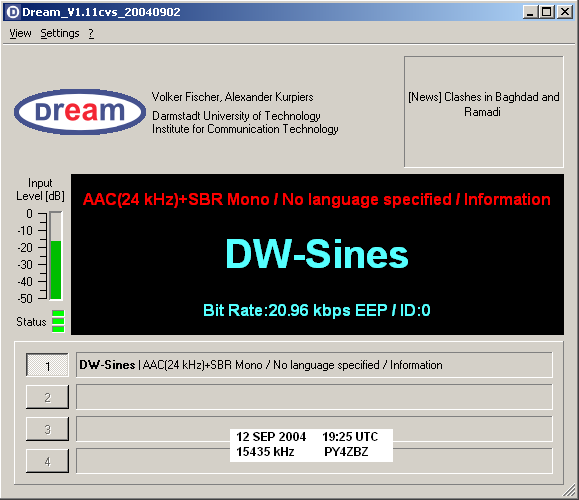
Task: Click the Bit Rate 20.96 kbps text
Action: coord(277,310)
